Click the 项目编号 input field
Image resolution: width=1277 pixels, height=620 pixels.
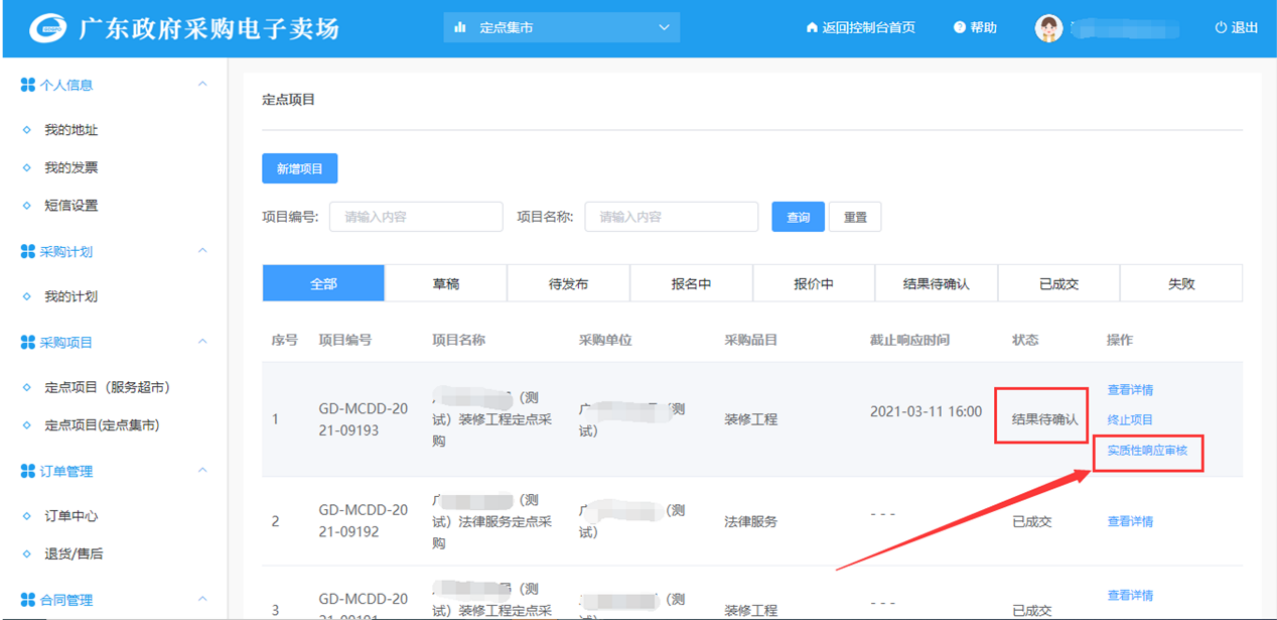(415, 217)
